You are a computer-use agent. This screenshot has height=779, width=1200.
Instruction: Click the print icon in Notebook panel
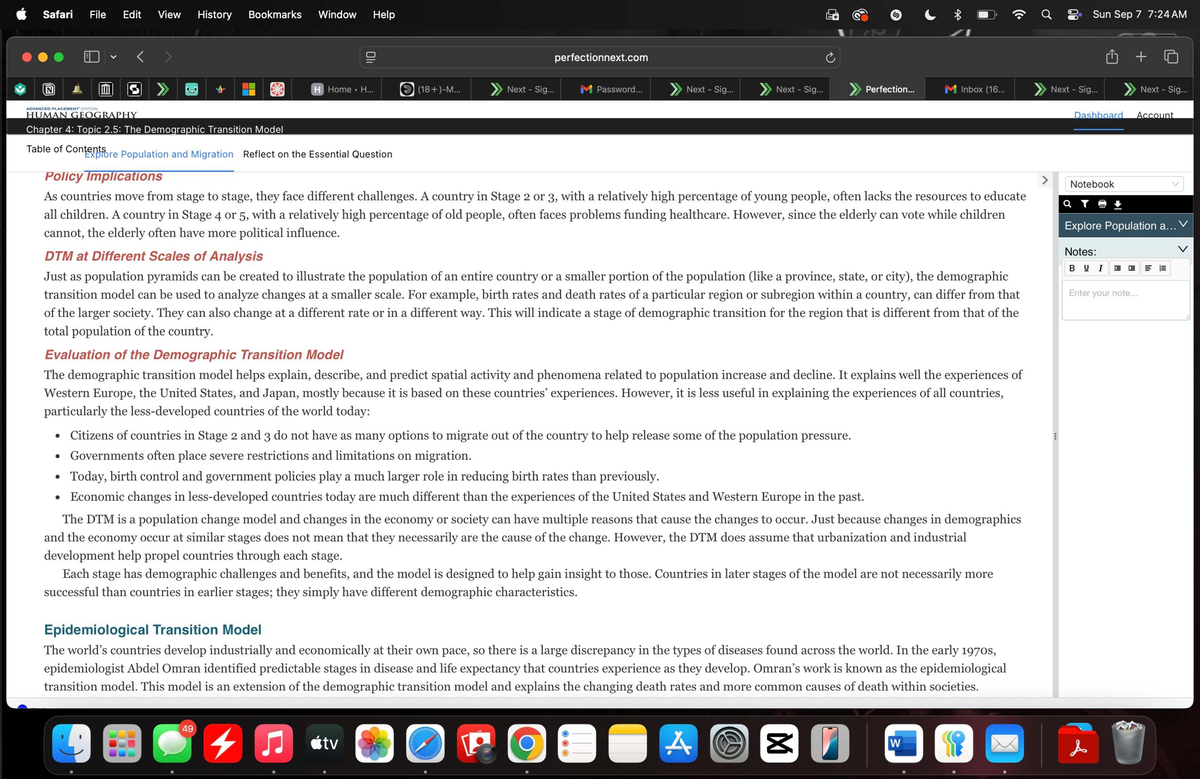(1102, 203)
